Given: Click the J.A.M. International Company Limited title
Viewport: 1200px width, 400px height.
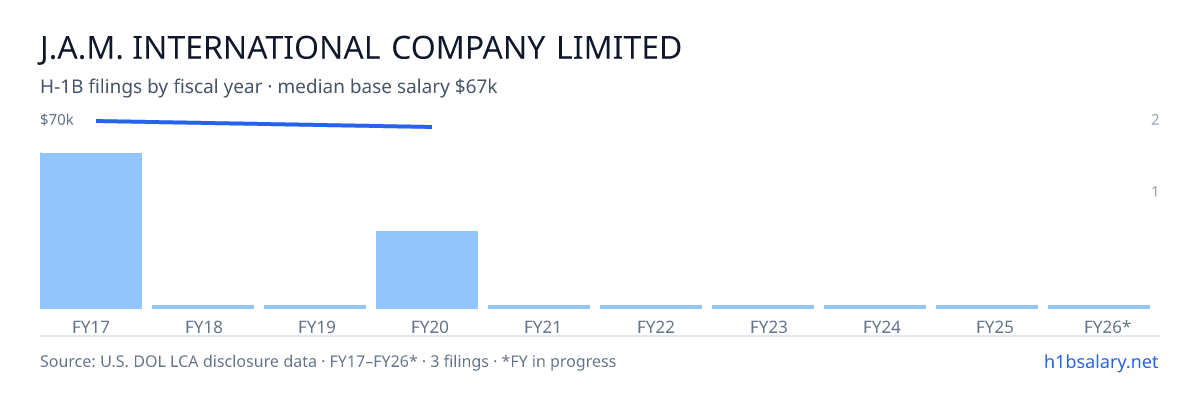Looking at the screenshot, I should (361, 47).
